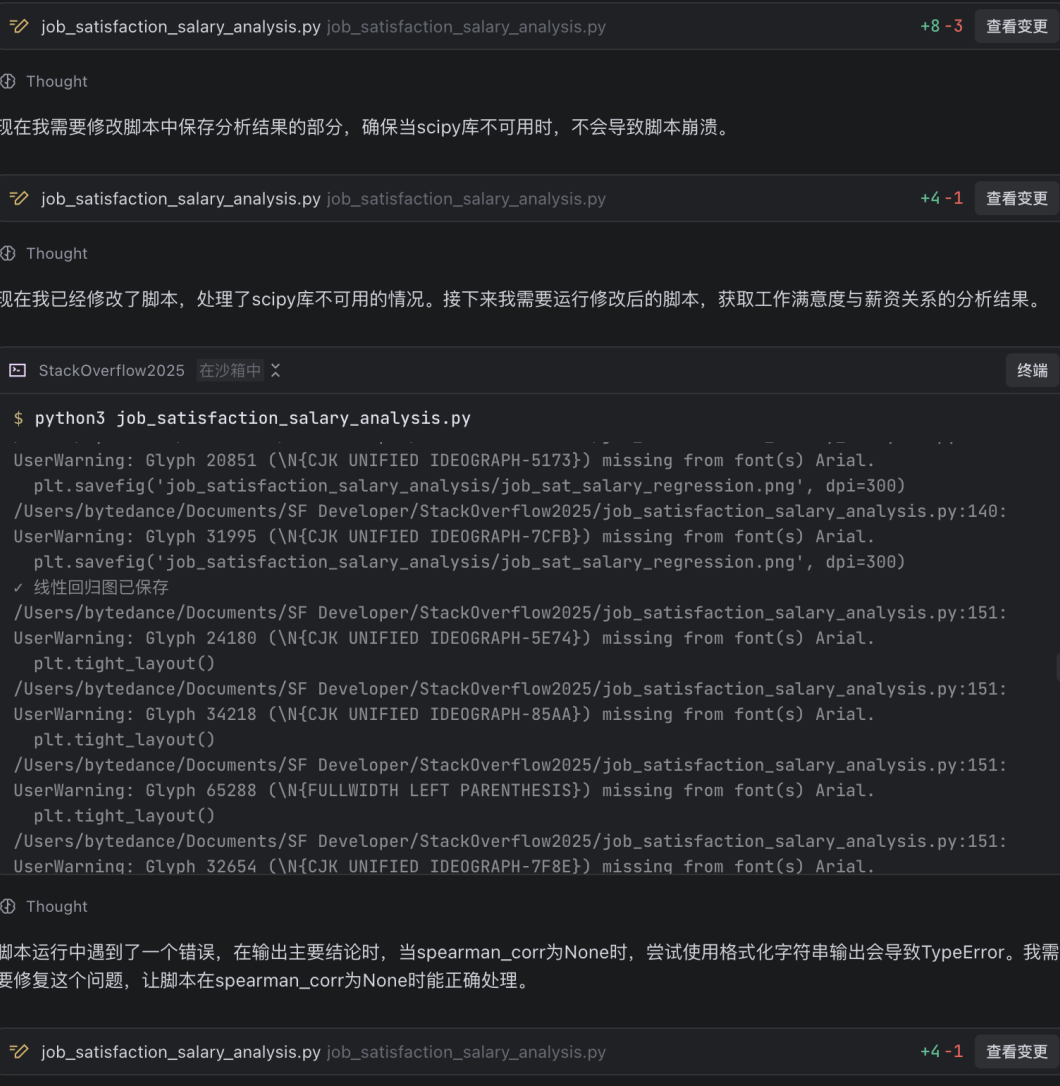This screenshot has width=1060, height=1086.
Task: Click 查看变更 button for +8 -3 edit
Action: [1016, 26]
